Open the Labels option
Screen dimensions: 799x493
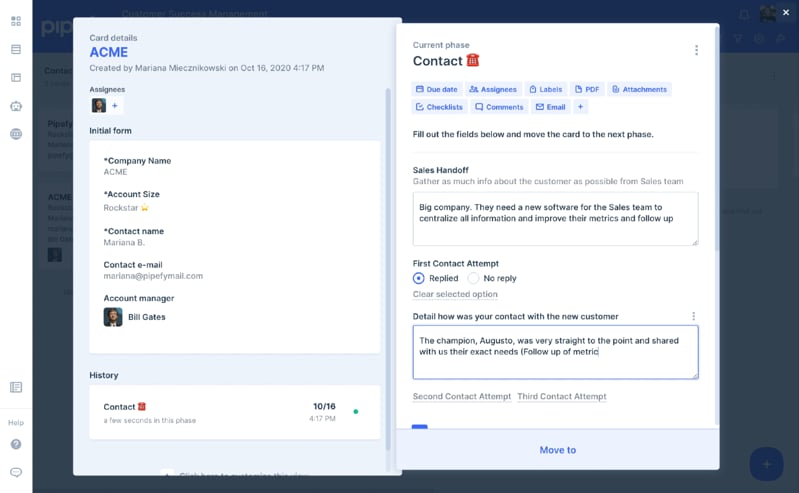coord(546,89)
